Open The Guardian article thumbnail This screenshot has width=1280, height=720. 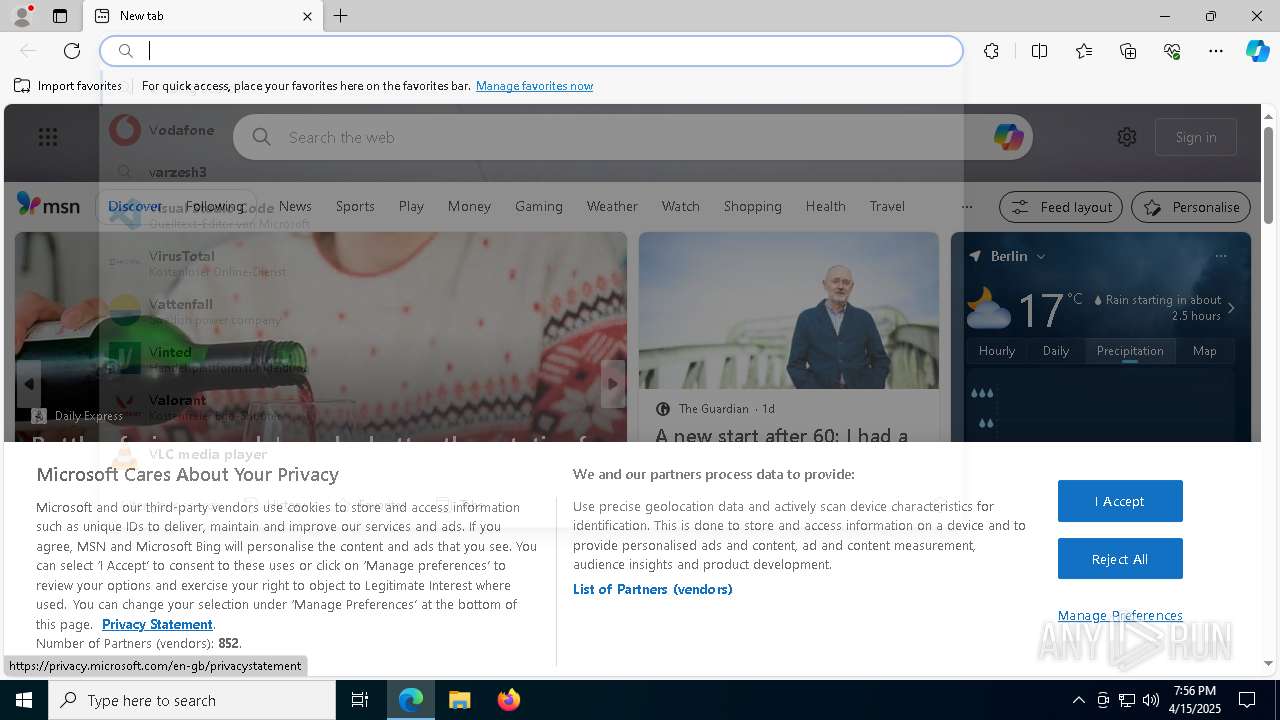[x=789, y=310]
